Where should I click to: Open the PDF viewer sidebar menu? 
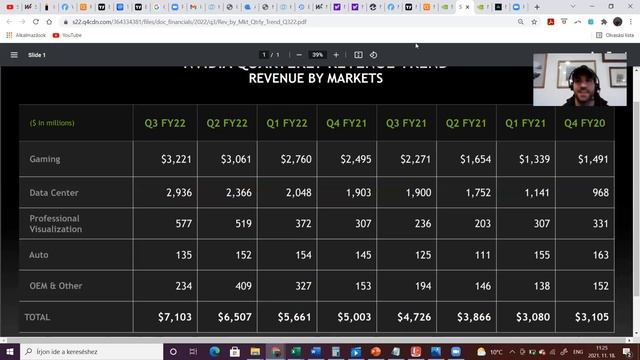coord(14,55)
